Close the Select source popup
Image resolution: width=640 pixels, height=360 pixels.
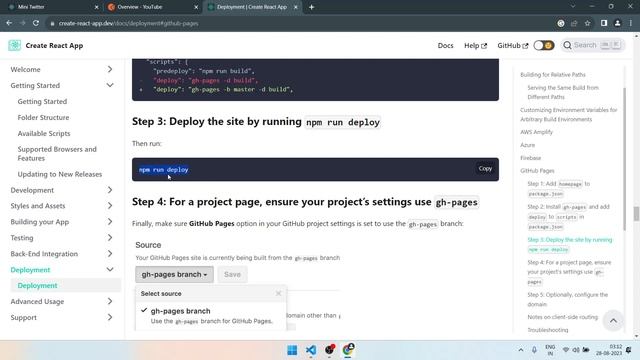coord(278,293)
